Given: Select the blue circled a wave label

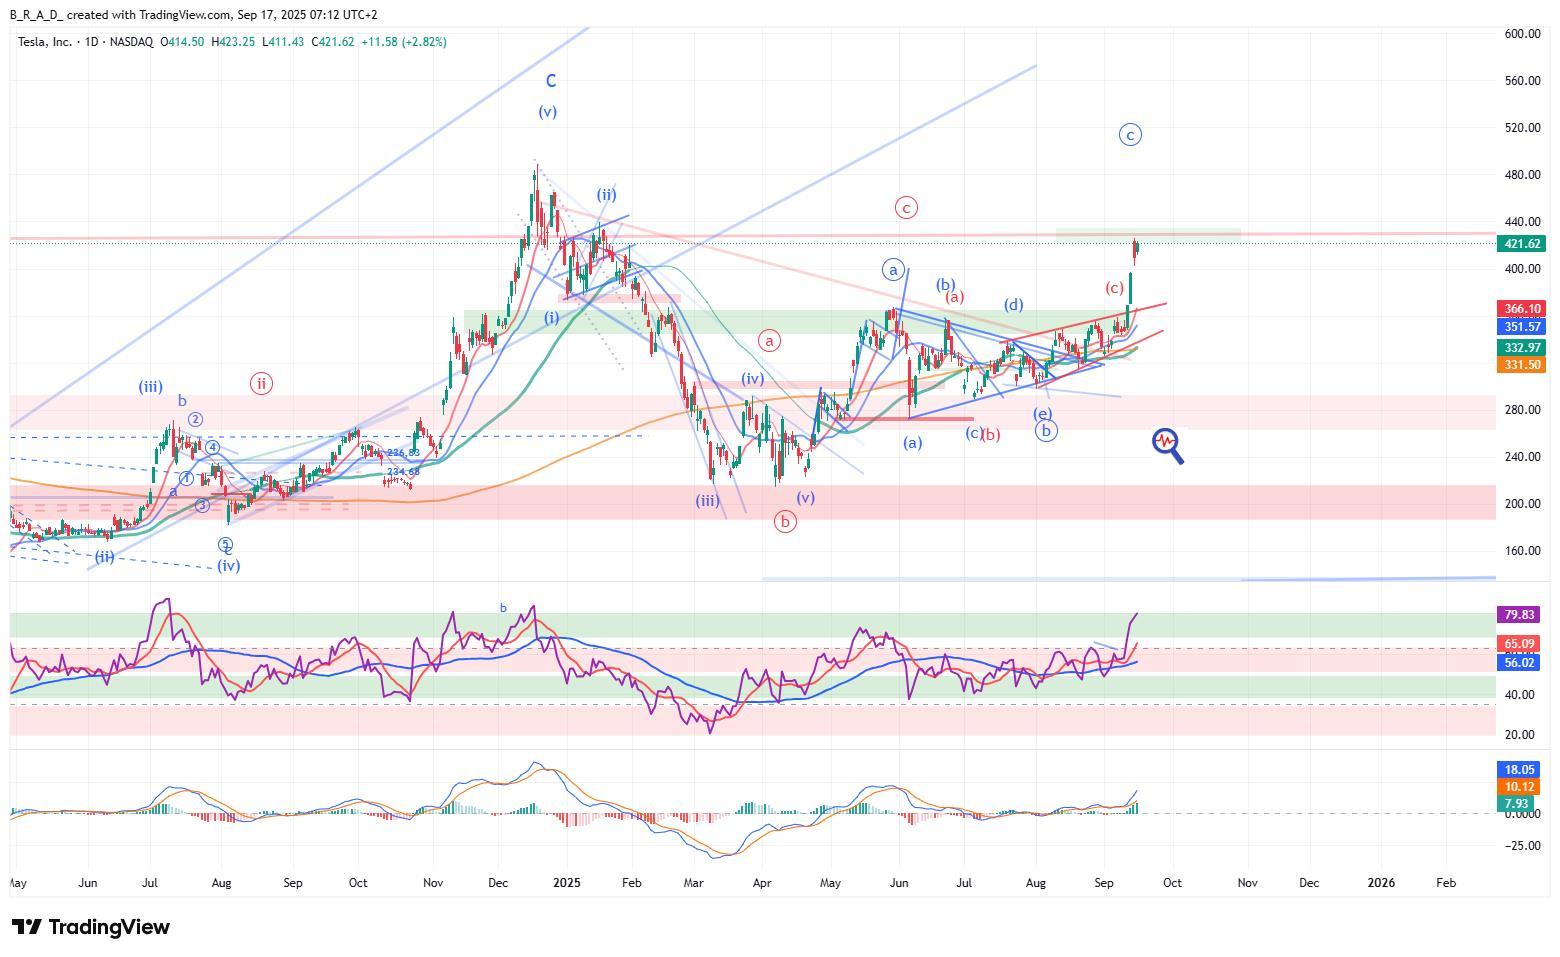Looking at the screenshot, I should tap(893, 269).
